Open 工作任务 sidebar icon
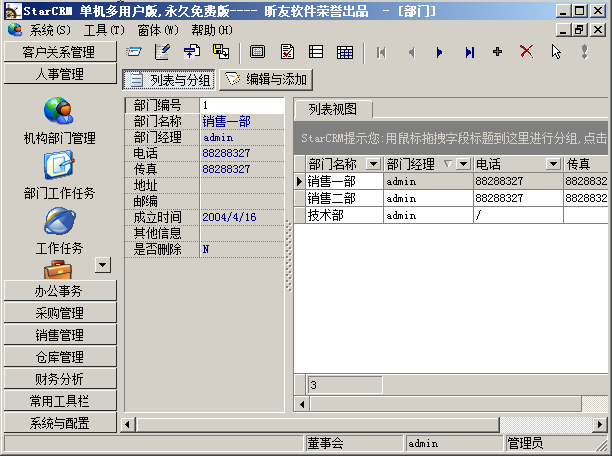 tap(59, 221)
